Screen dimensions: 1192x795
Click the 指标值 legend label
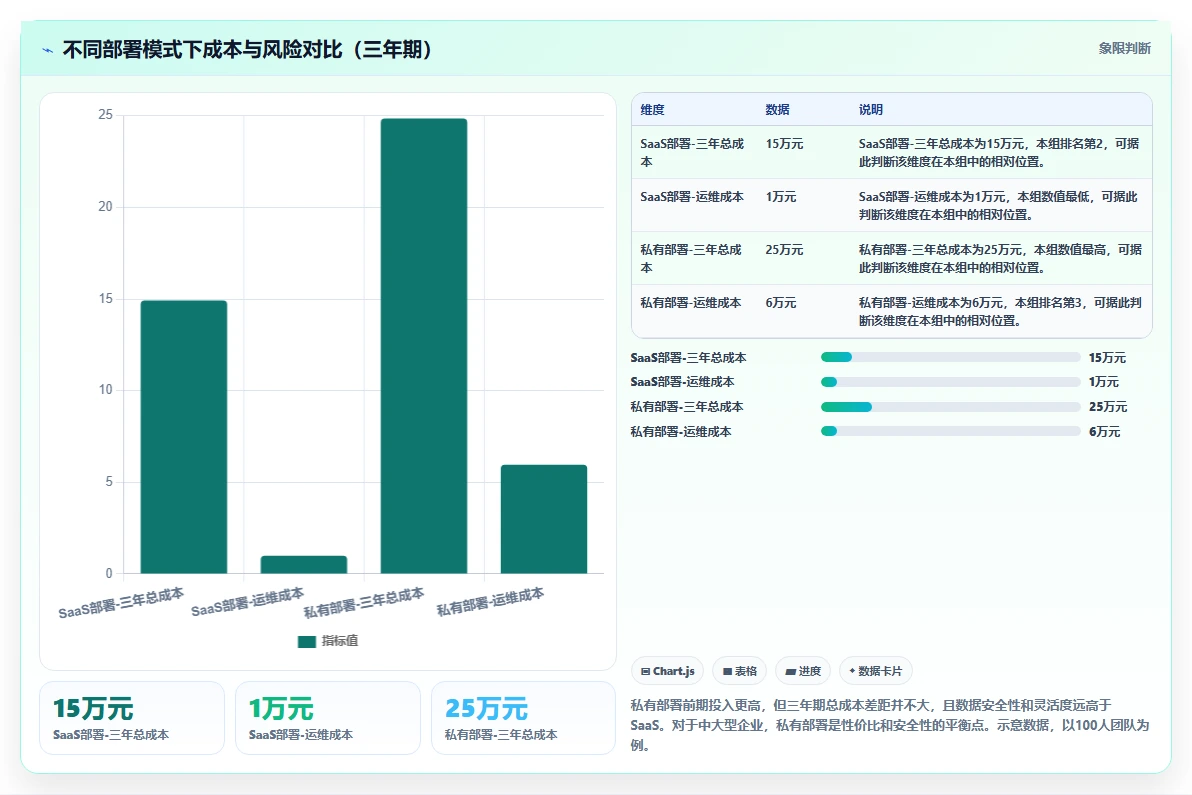(x=340, y=641)
